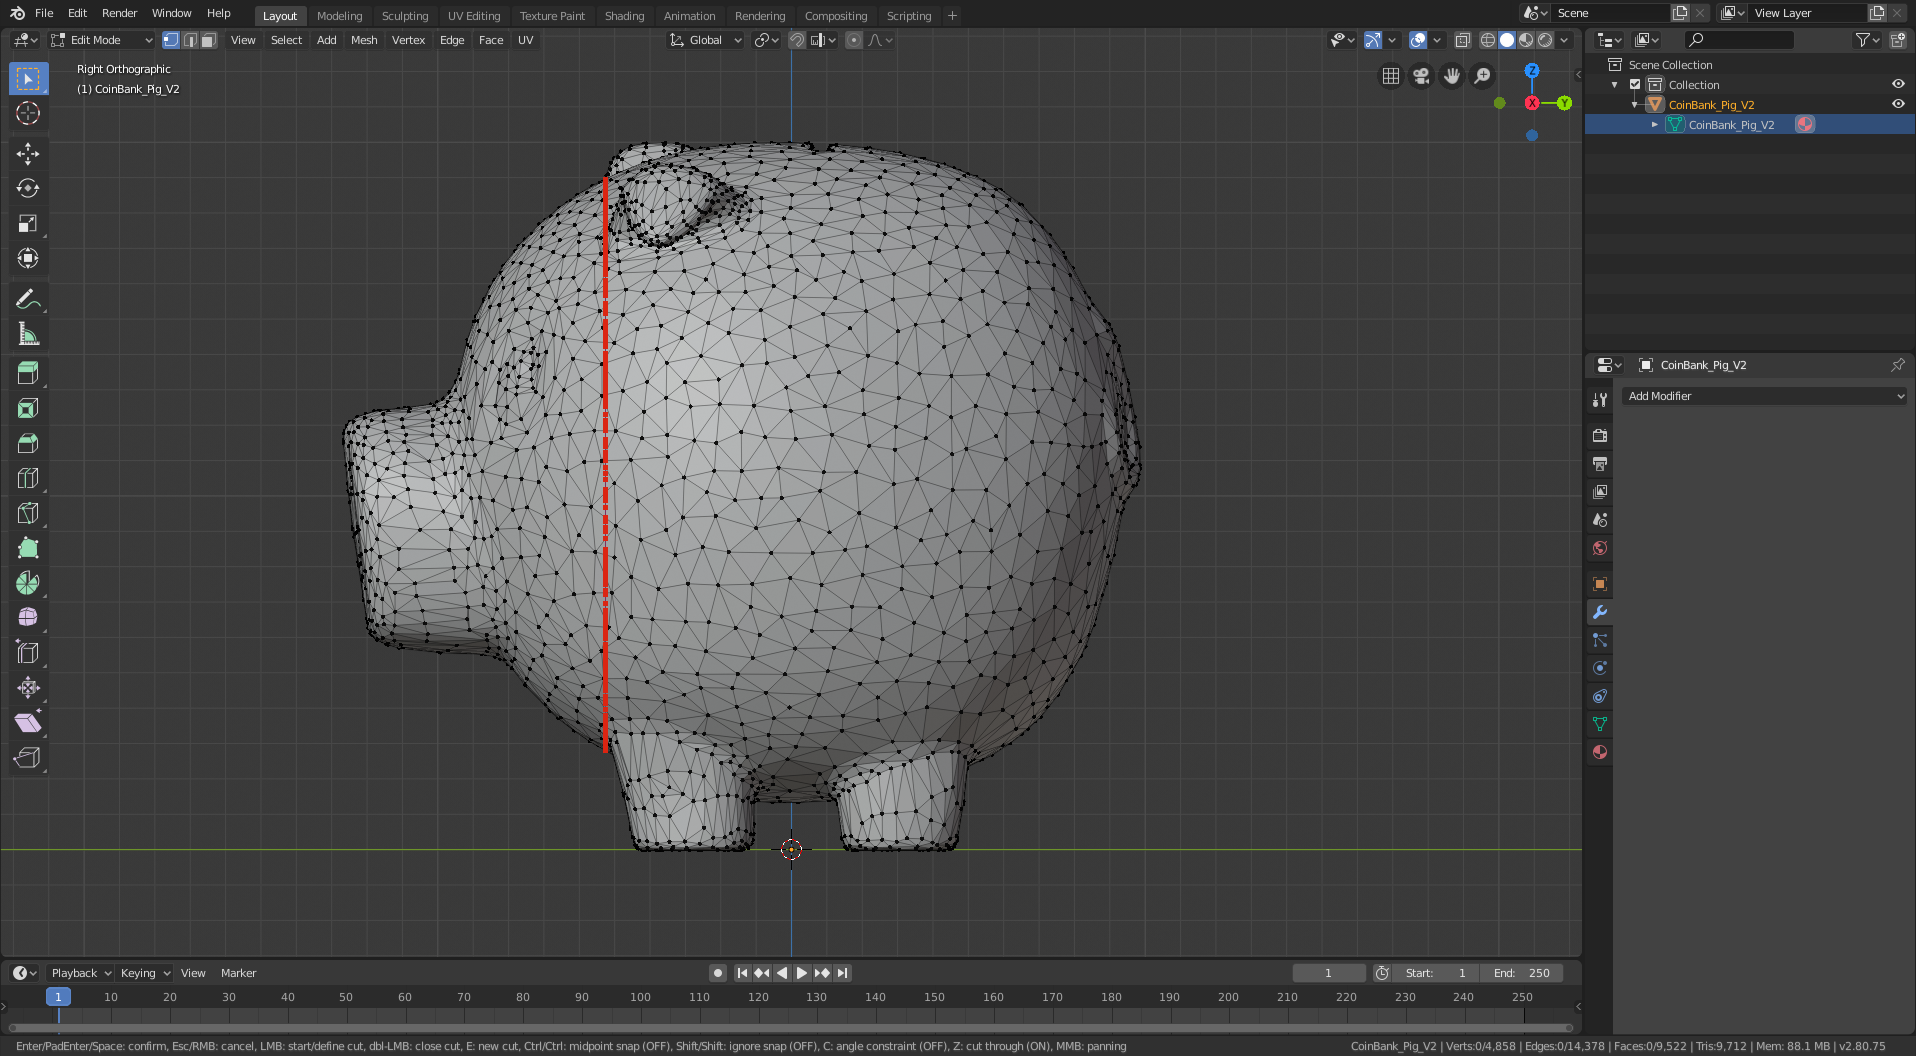Click the Cursor tool
The height and width of the screenshot is (1056, 1916).
(28, 113)
